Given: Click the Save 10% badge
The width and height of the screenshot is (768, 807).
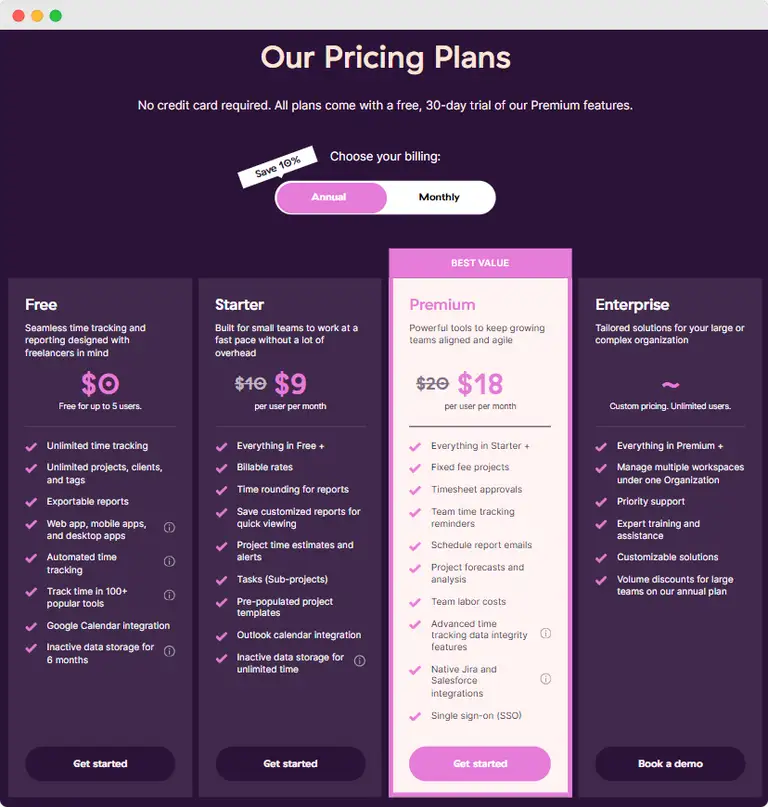Looking at the screenshot, I should click(277, 167).
